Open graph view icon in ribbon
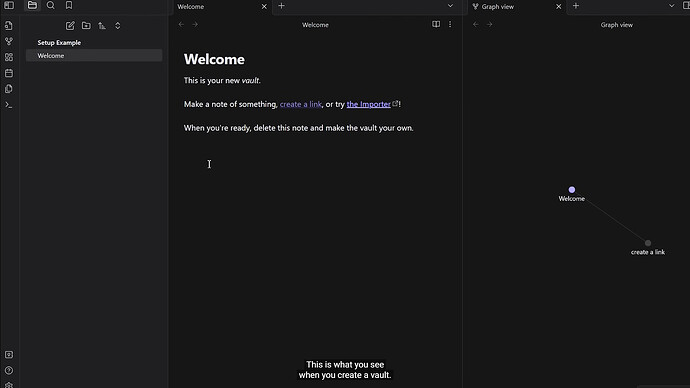 (x=9, y=41)
